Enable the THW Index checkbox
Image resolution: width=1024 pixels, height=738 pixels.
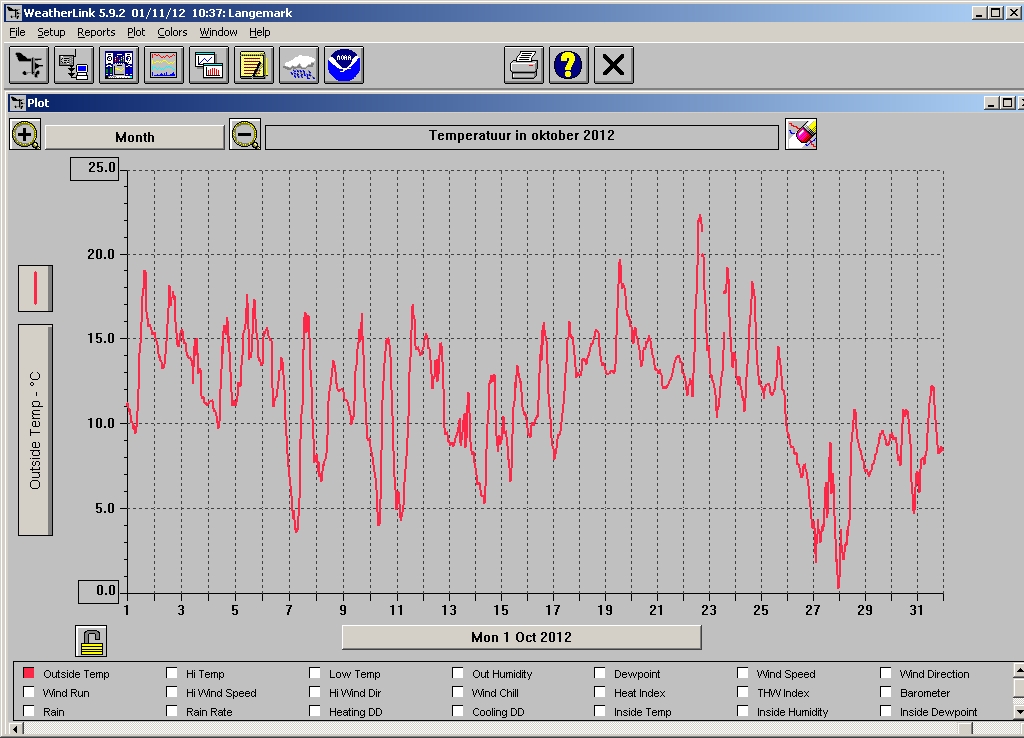pos(743,692)
